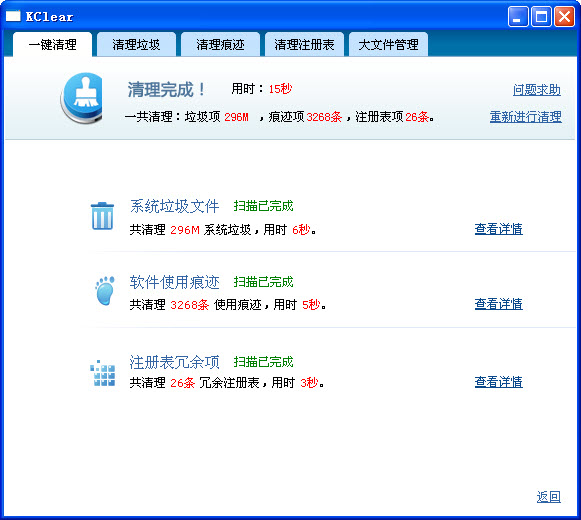Image resolution: width=581 pixels, height=520 pixels.
Task: Open 查看详情 for 注册表冗余项
Action: coord(499,382)
